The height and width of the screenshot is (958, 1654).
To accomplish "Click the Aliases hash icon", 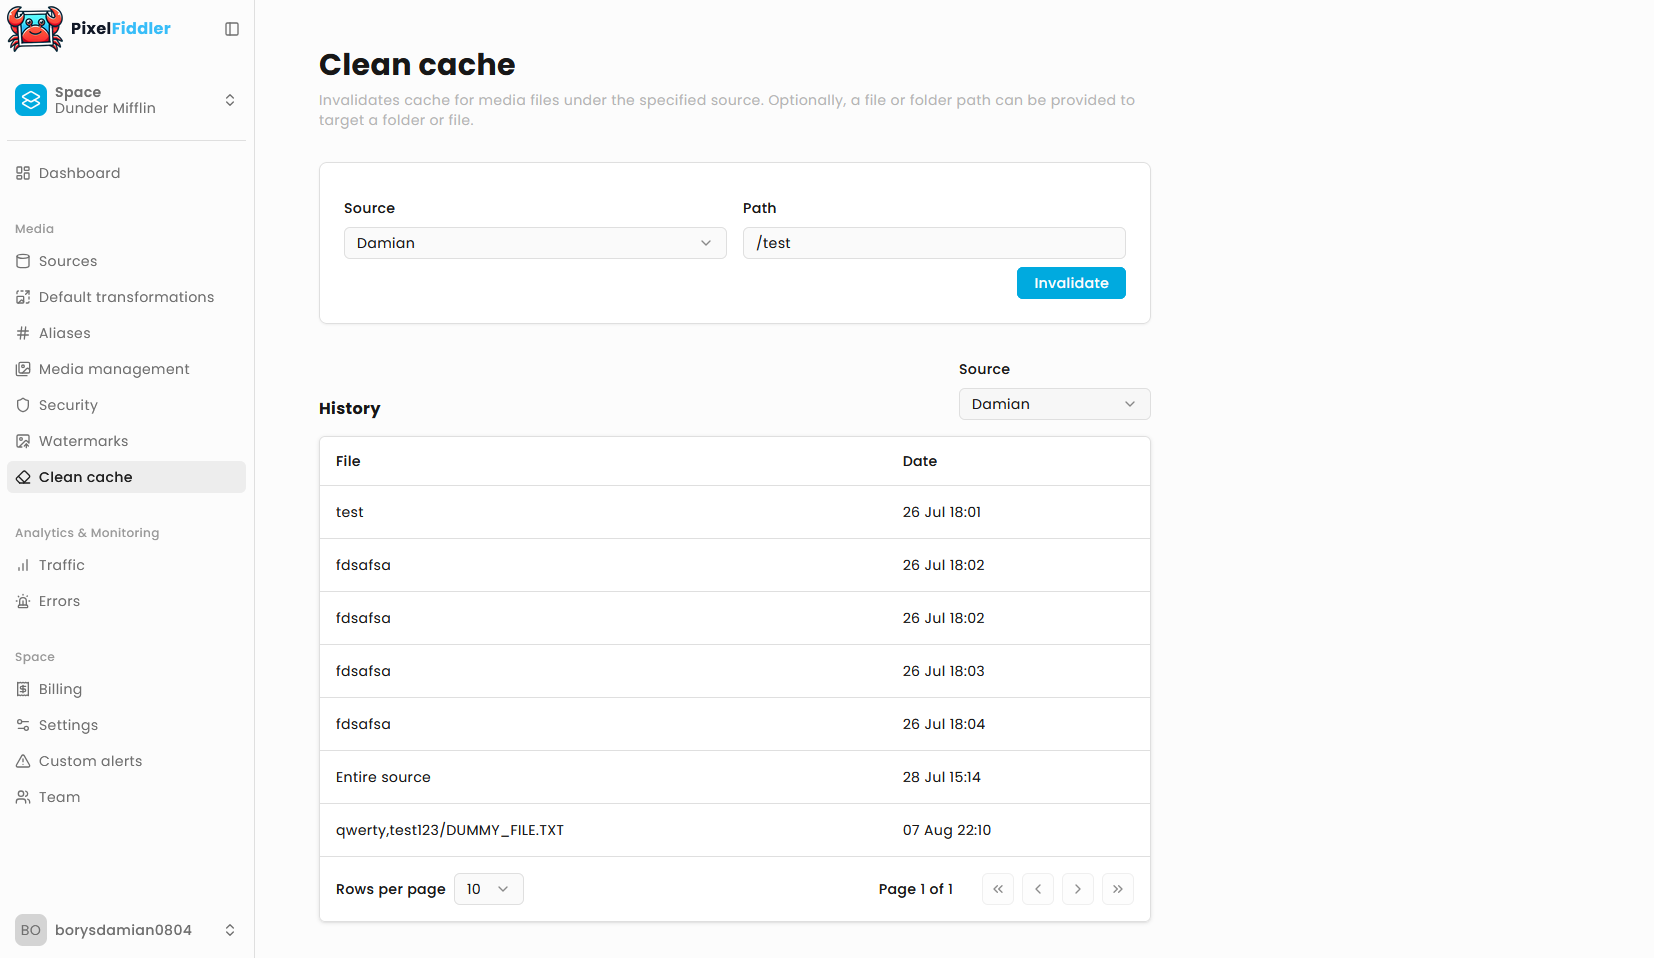I will click(x=23, y=333).
